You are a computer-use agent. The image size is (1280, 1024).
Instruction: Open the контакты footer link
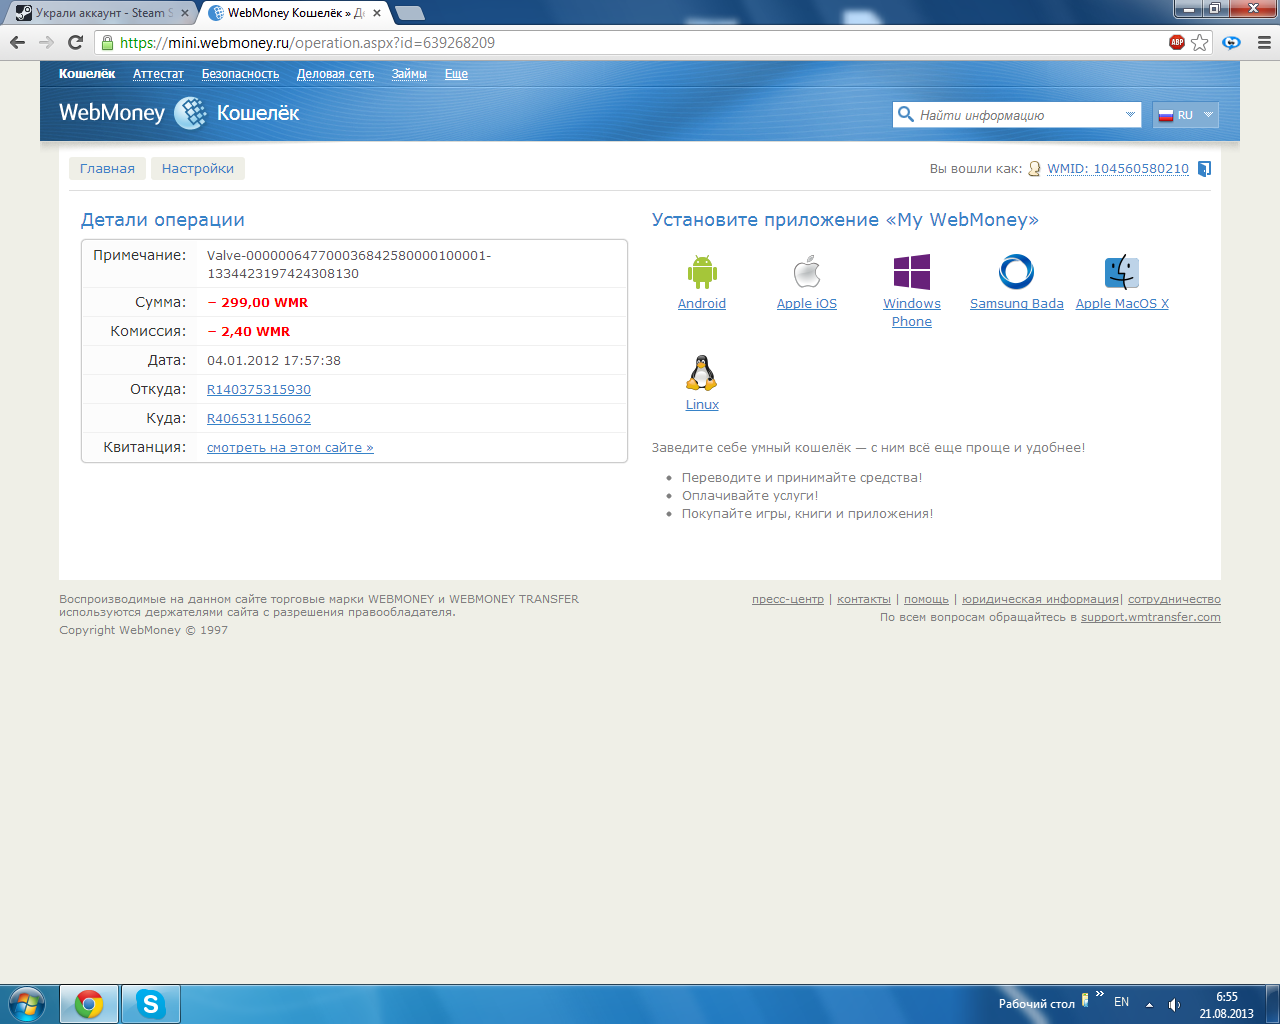tap(864, 599)
